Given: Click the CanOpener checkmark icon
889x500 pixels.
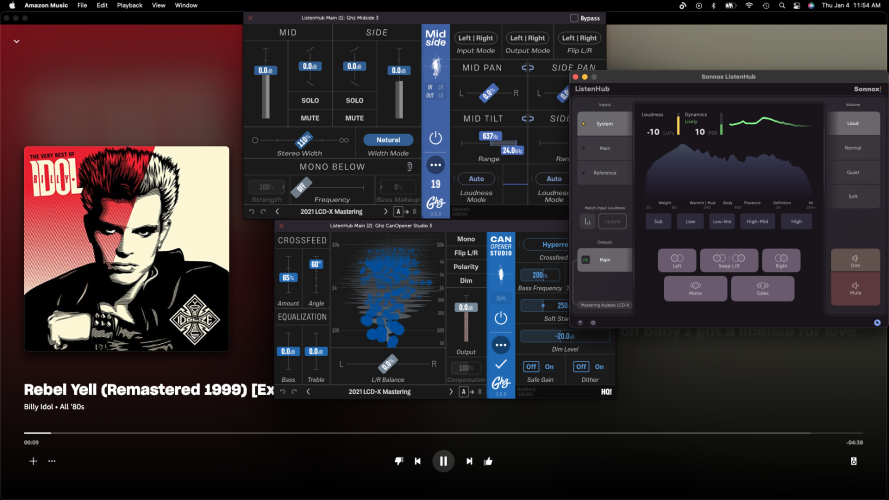Looking at the screenshot, I should click(x=501, y=364).
